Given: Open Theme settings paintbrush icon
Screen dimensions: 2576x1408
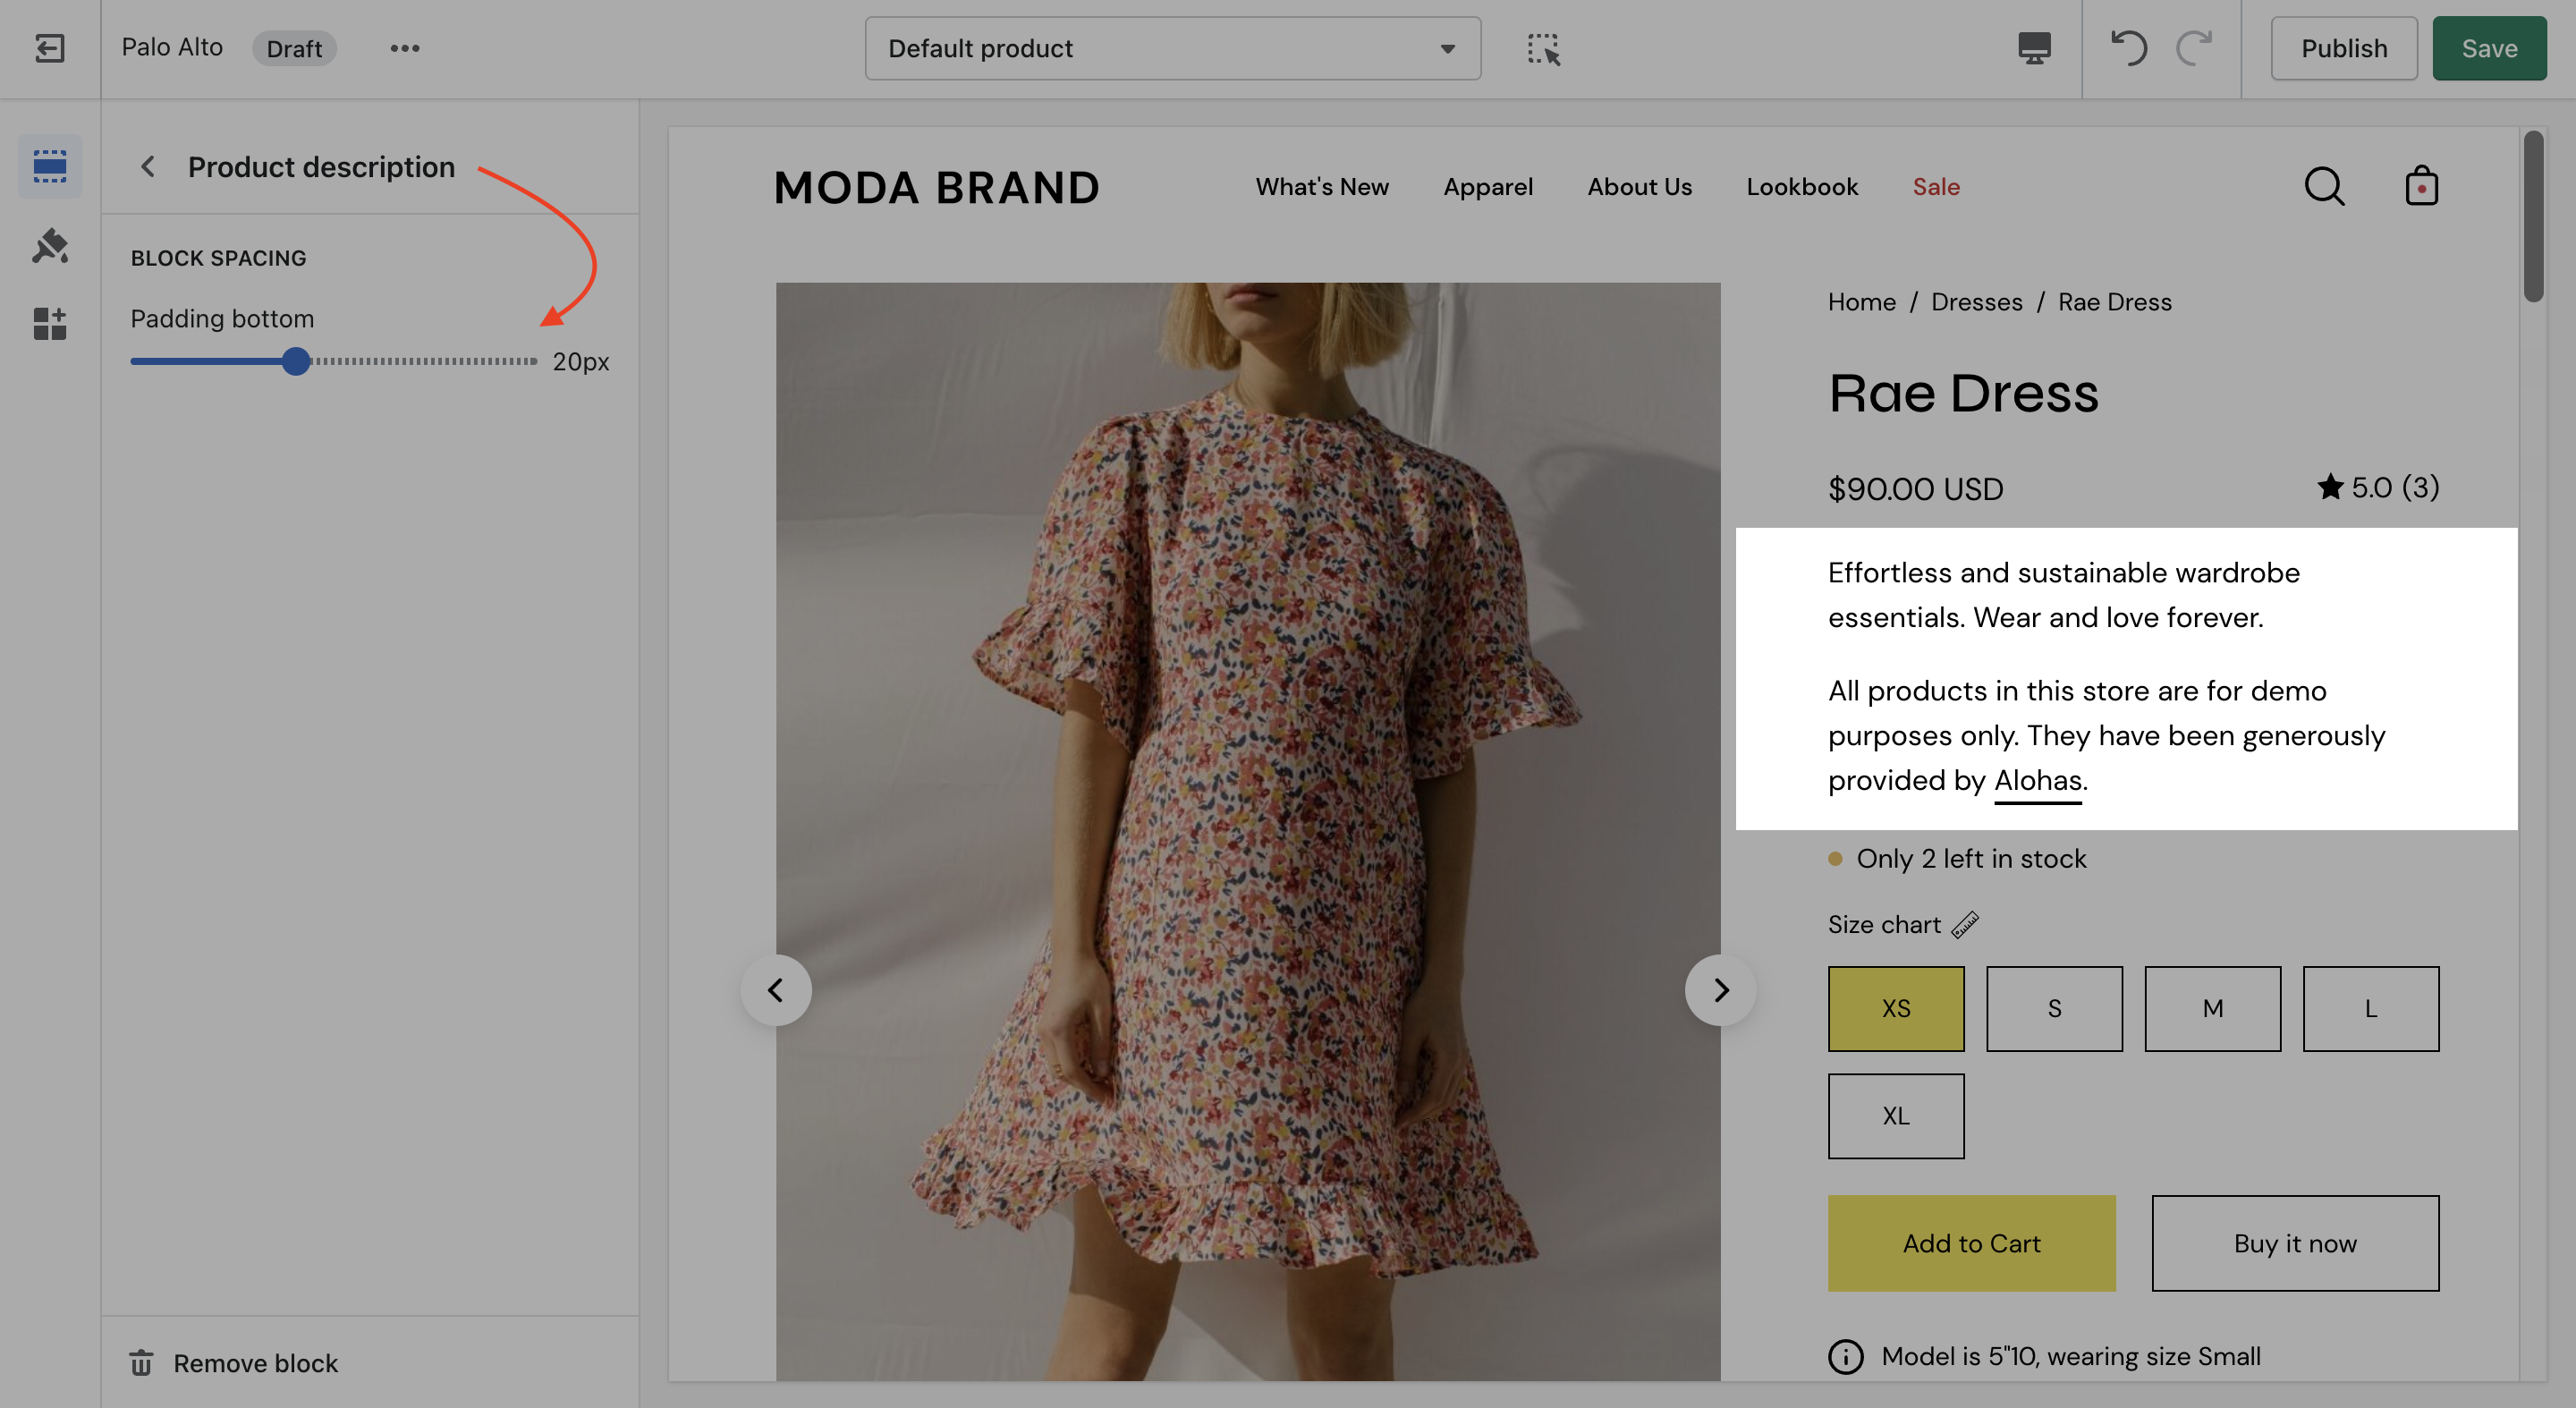Looking at the screenshot, I should (x=49, y=245).
